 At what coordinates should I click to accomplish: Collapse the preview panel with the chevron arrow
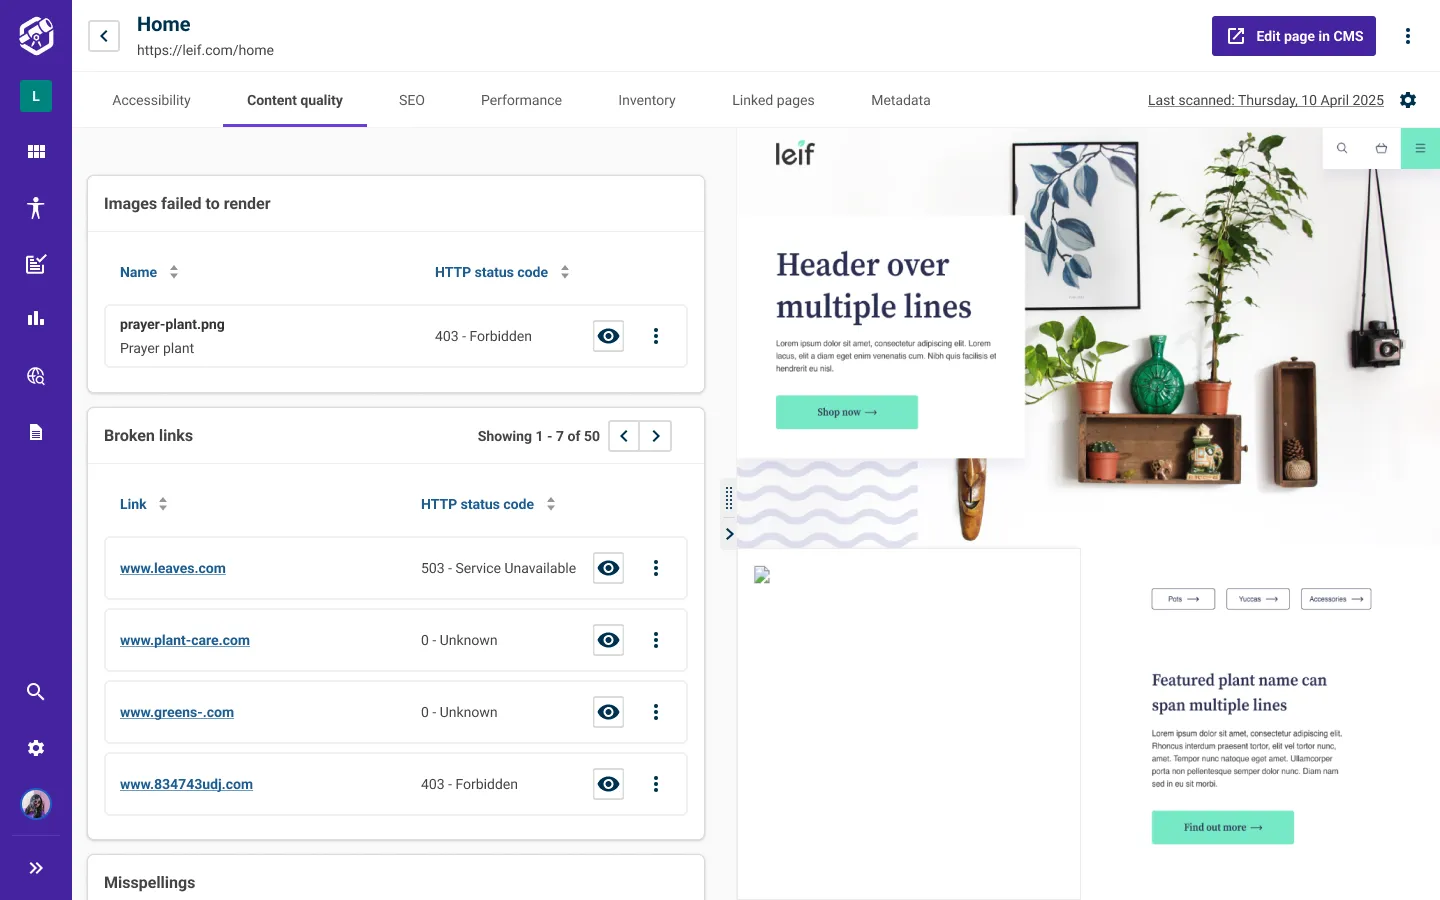[x=729, y=534]
